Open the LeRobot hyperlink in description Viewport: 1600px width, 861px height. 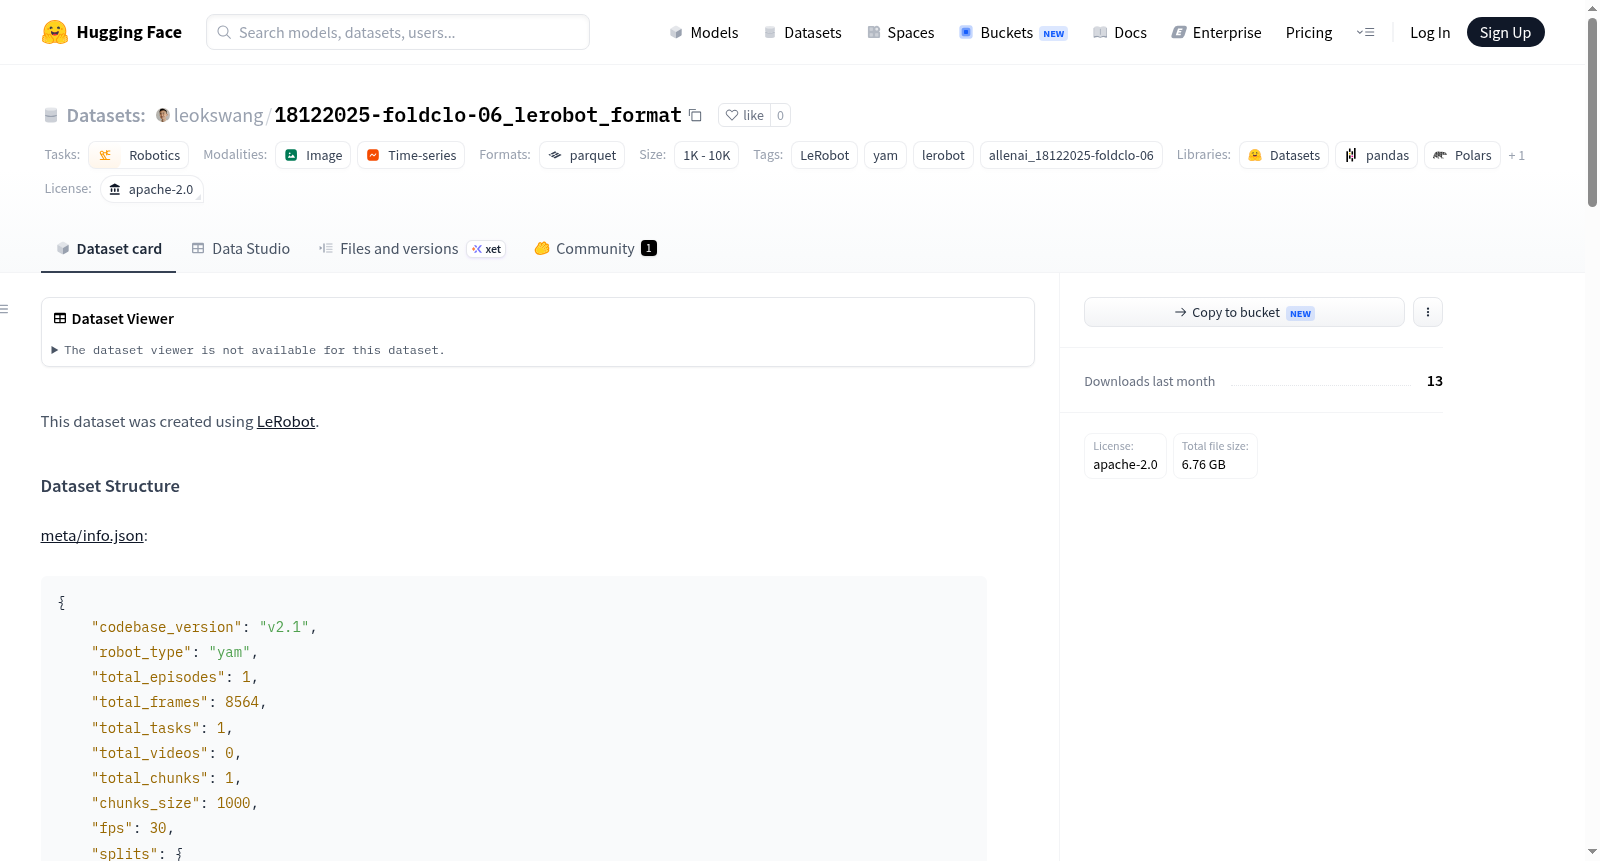(286, 422)
